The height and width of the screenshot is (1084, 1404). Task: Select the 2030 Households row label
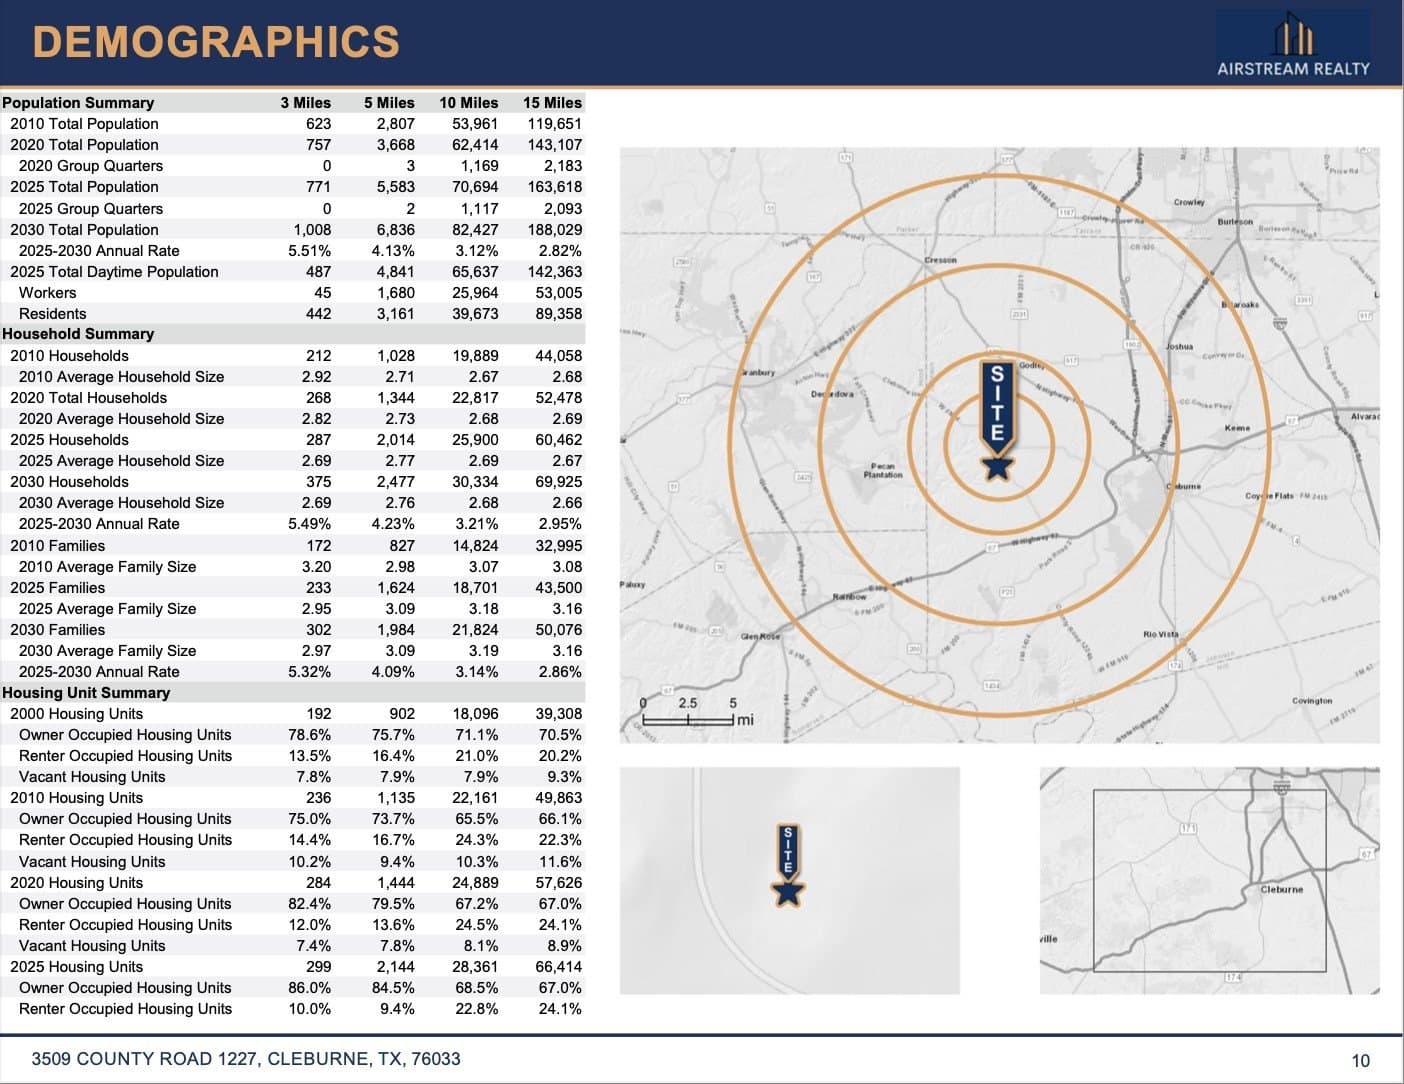tap(69, 481)
